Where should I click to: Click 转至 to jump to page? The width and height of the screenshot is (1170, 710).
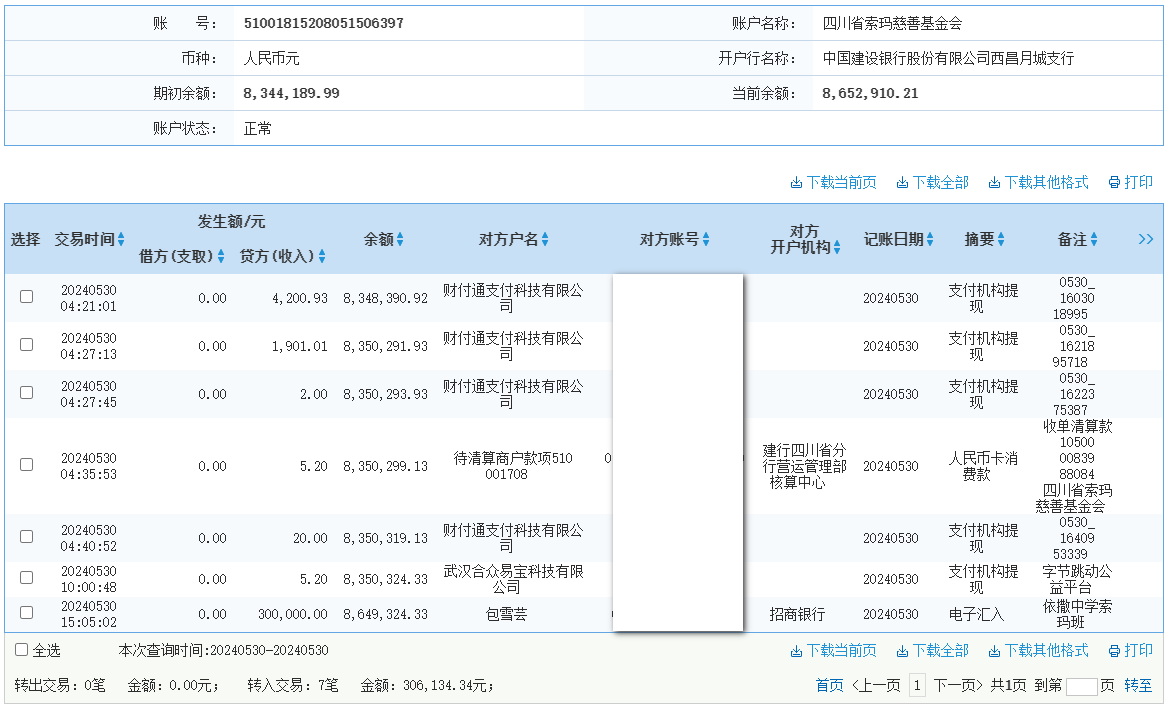(1138, 685)
